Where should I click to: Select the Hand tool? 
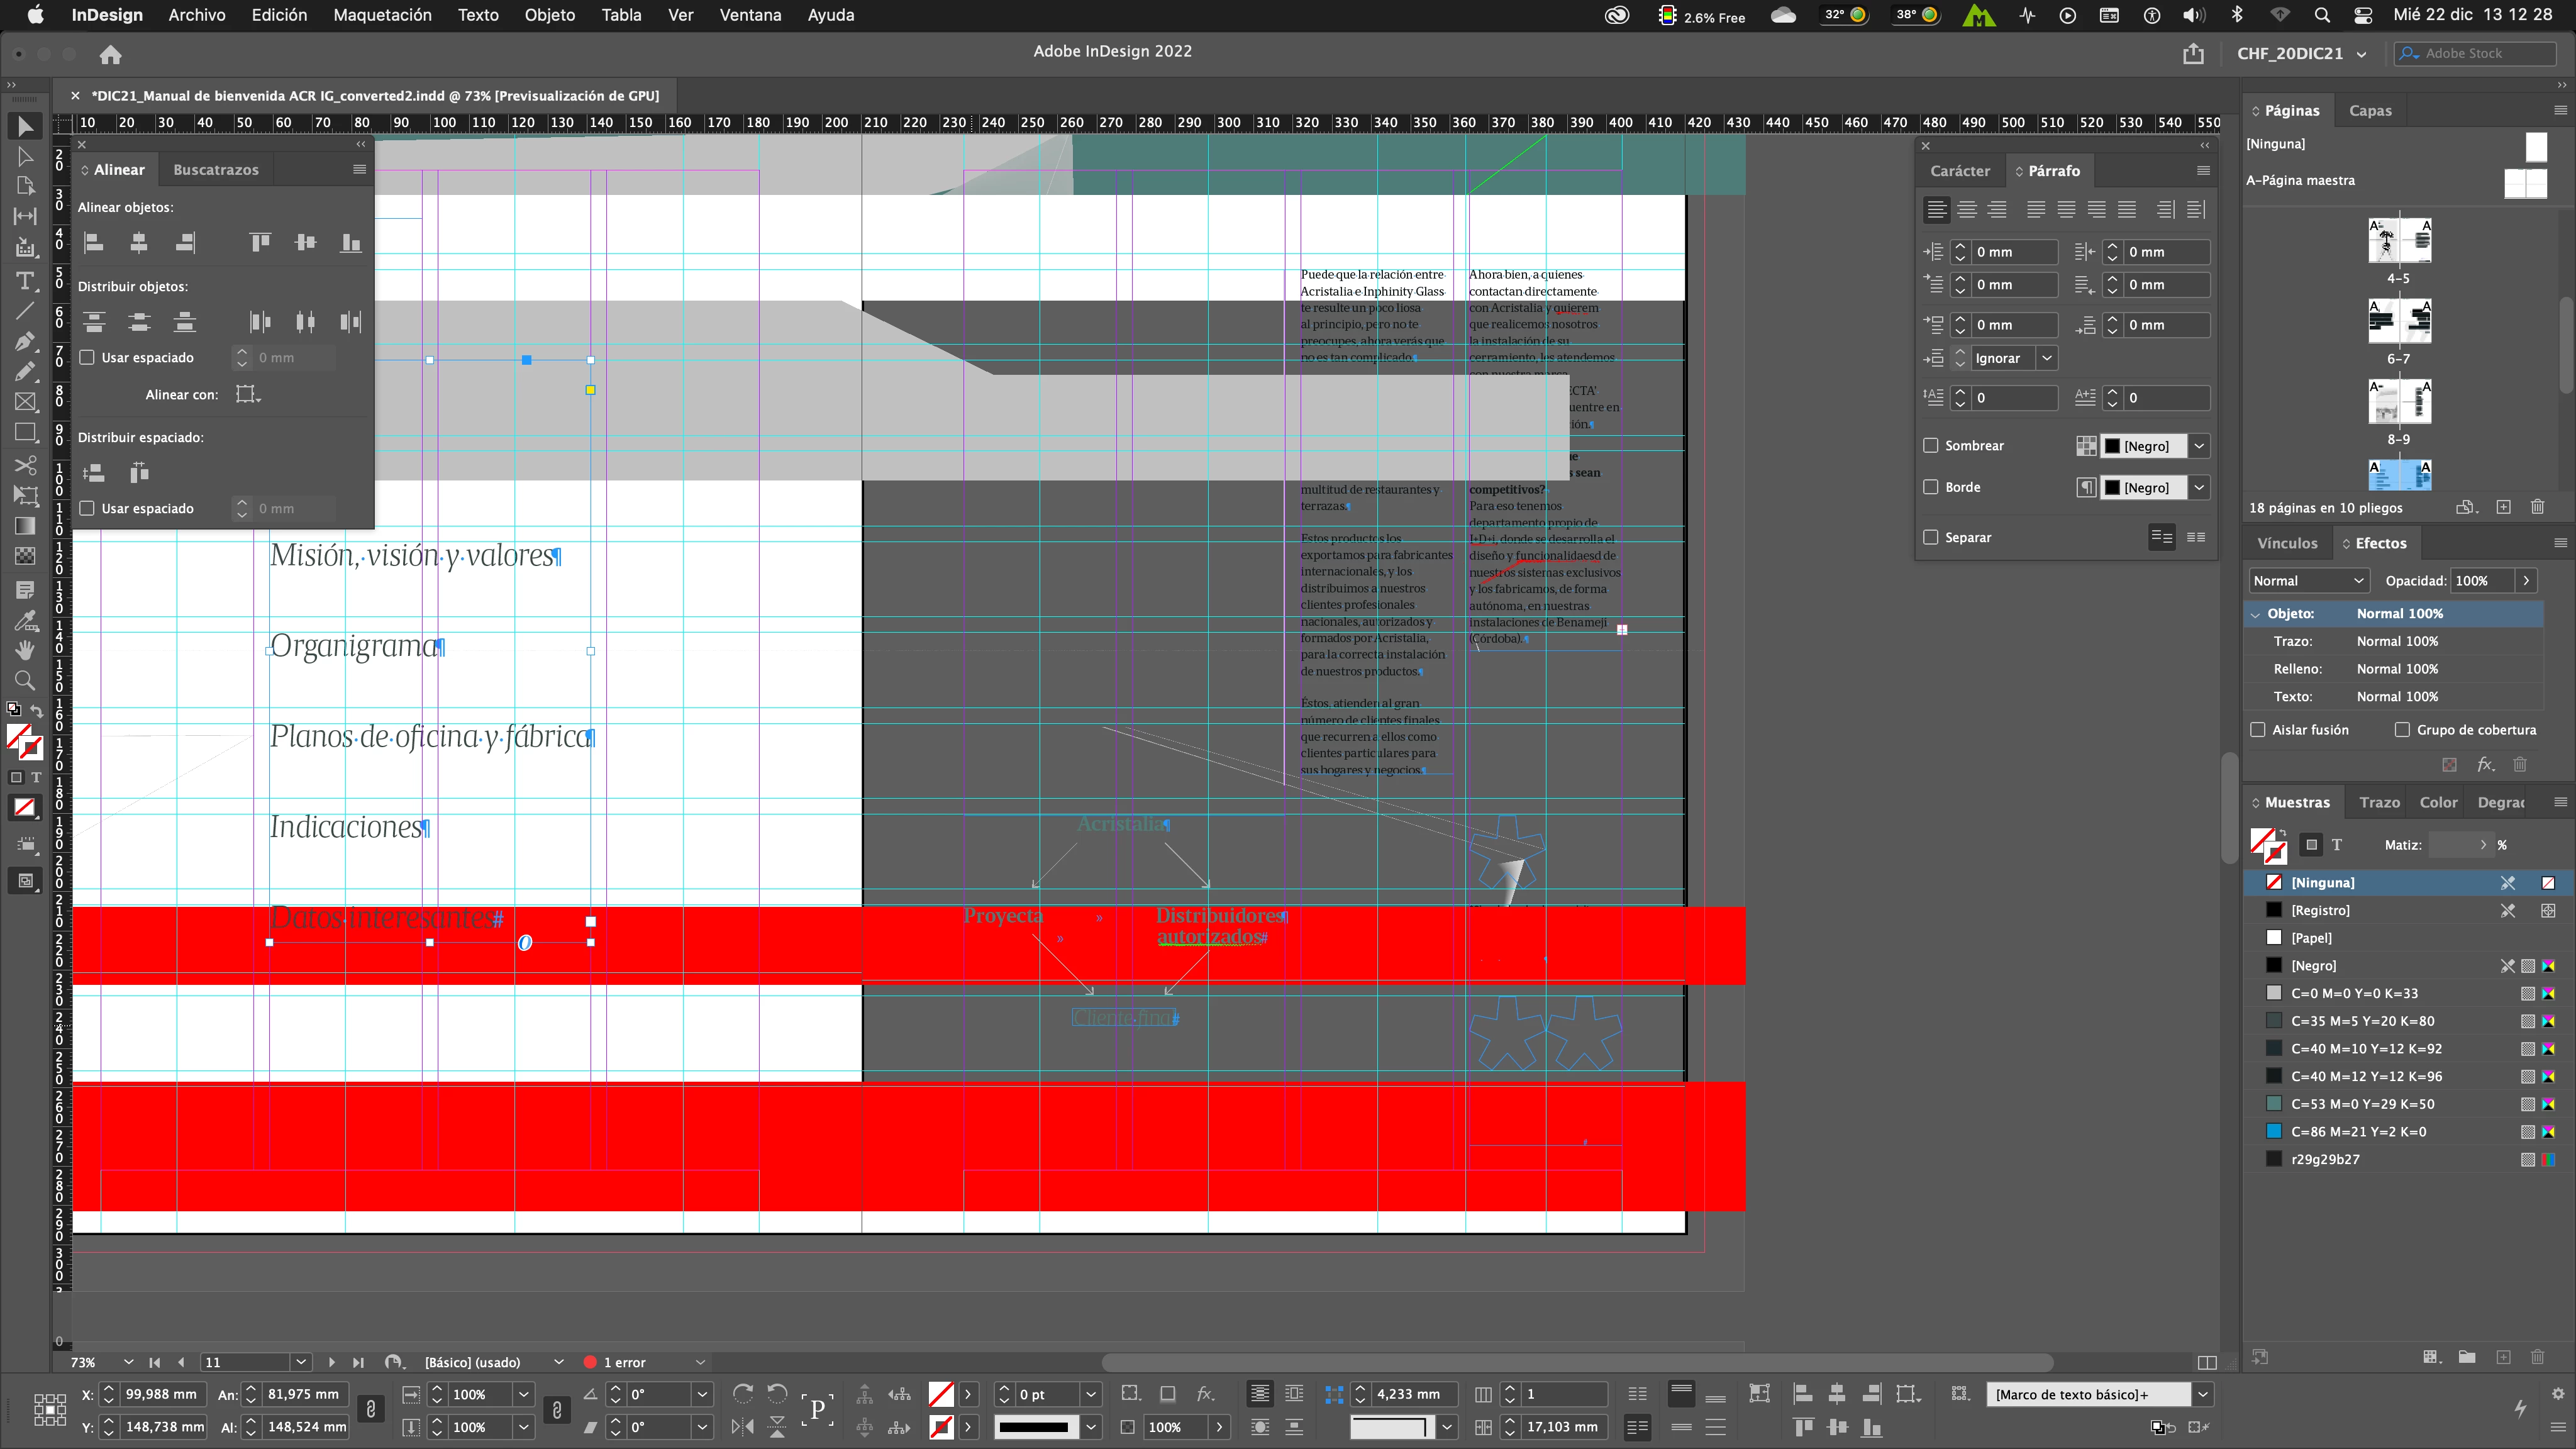tap(25, 650)
